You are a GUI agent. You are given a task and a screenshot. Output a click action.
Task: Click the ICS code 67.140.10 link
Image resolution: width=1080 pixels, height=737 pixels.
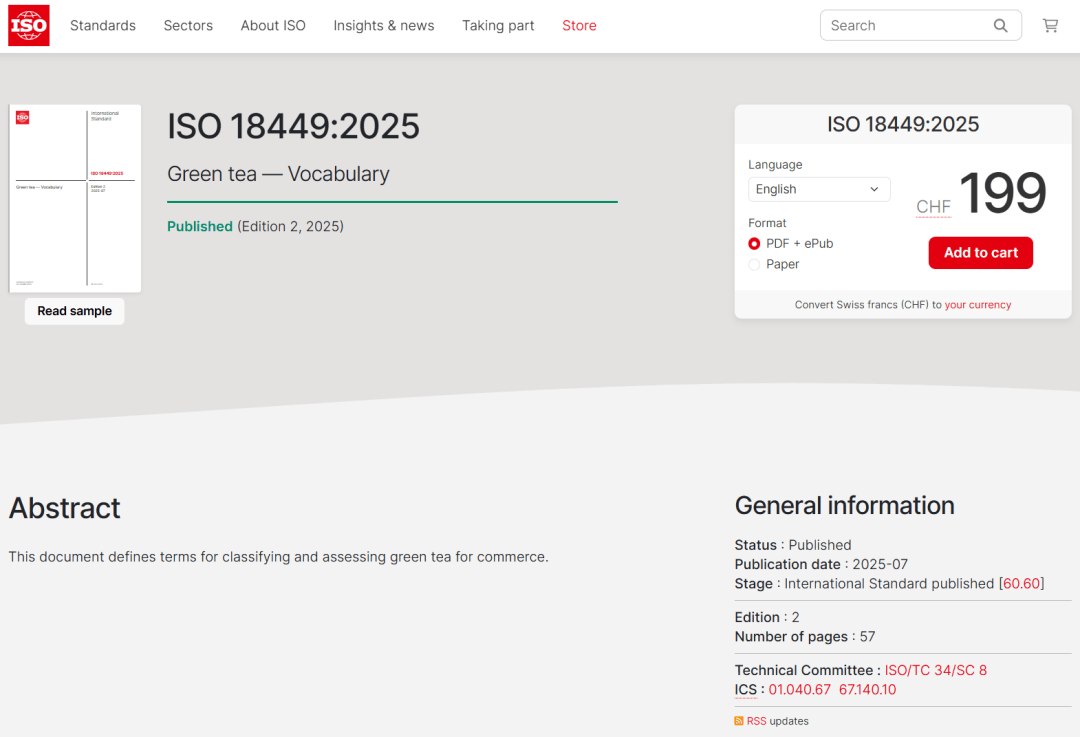click(867, 689)
